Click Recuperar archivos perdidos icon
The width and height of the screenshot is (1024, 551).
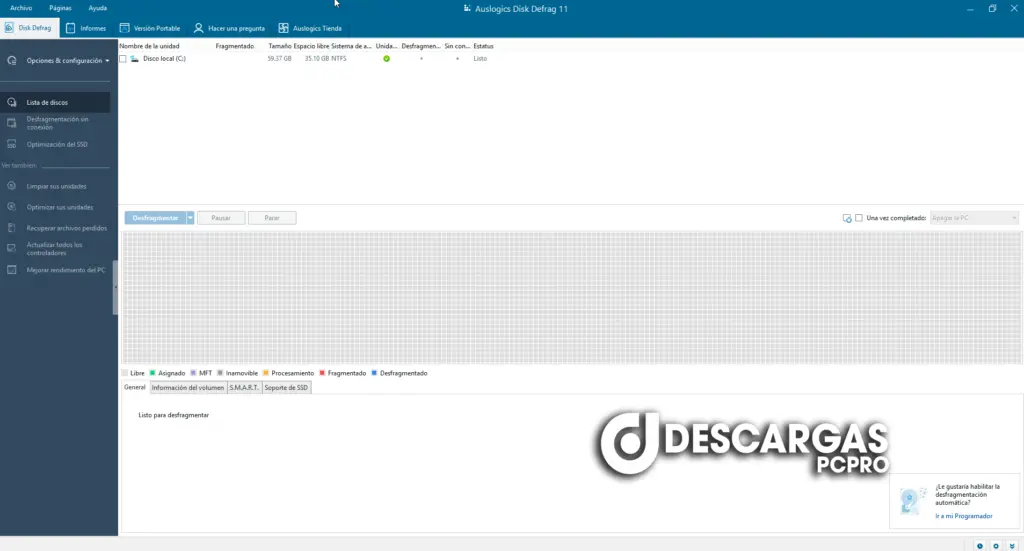(12, 228)
